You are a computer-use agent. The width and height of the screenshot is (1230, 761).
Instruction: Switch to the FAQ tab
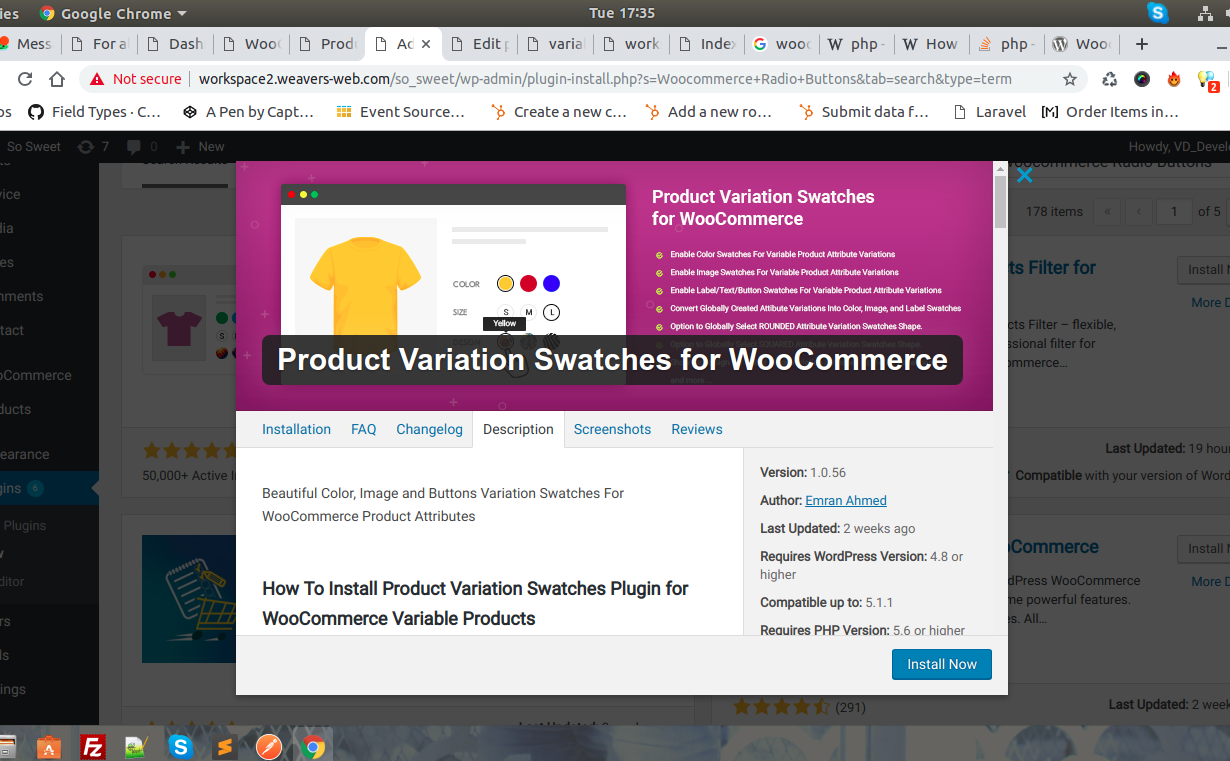tap(364, 429)
